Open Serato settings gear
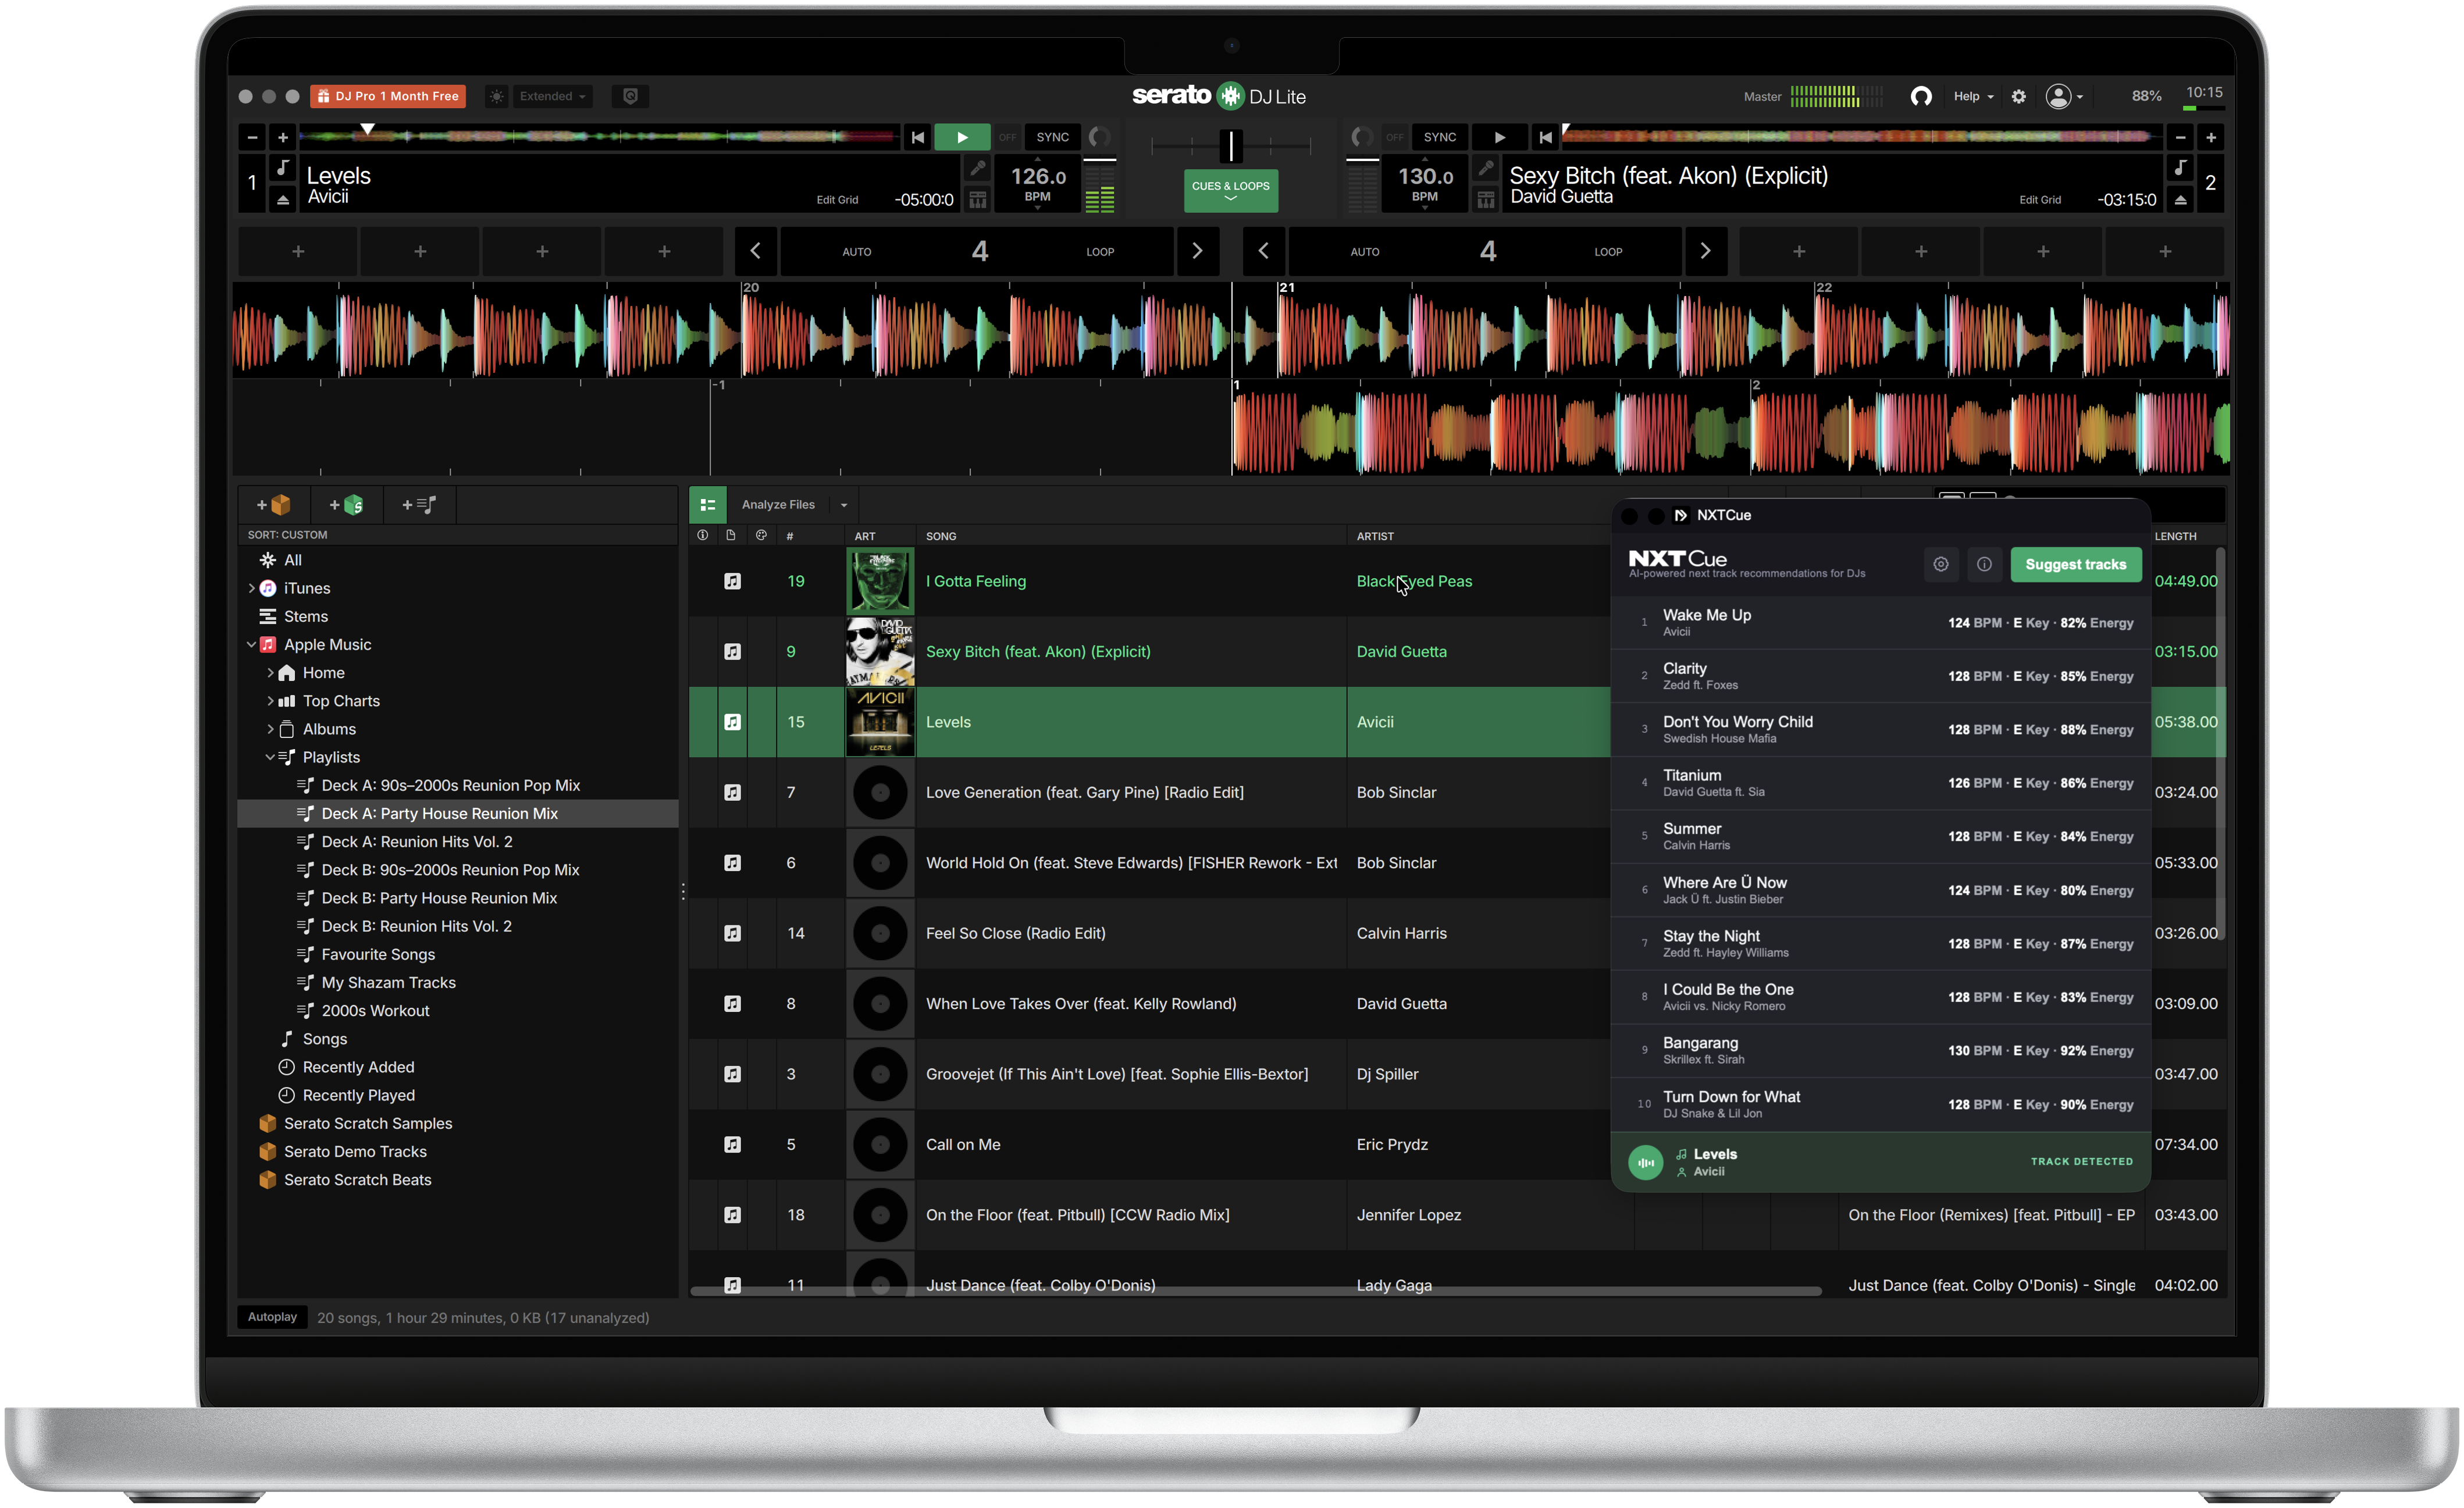 tap(2019, 96)
